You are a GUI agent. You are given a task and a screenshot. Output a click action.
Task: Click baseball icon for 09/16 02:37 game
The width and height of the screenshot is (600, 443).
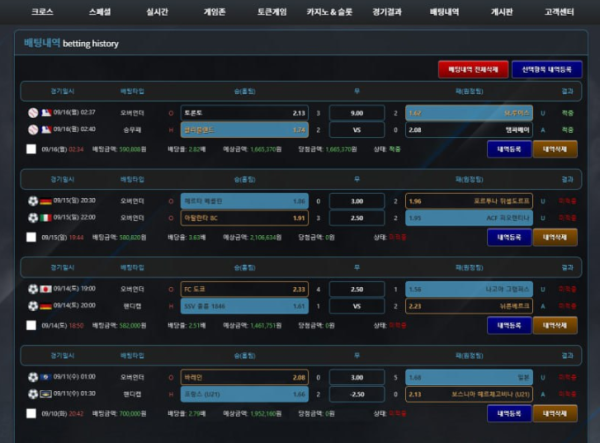click(x=33, y=113)
